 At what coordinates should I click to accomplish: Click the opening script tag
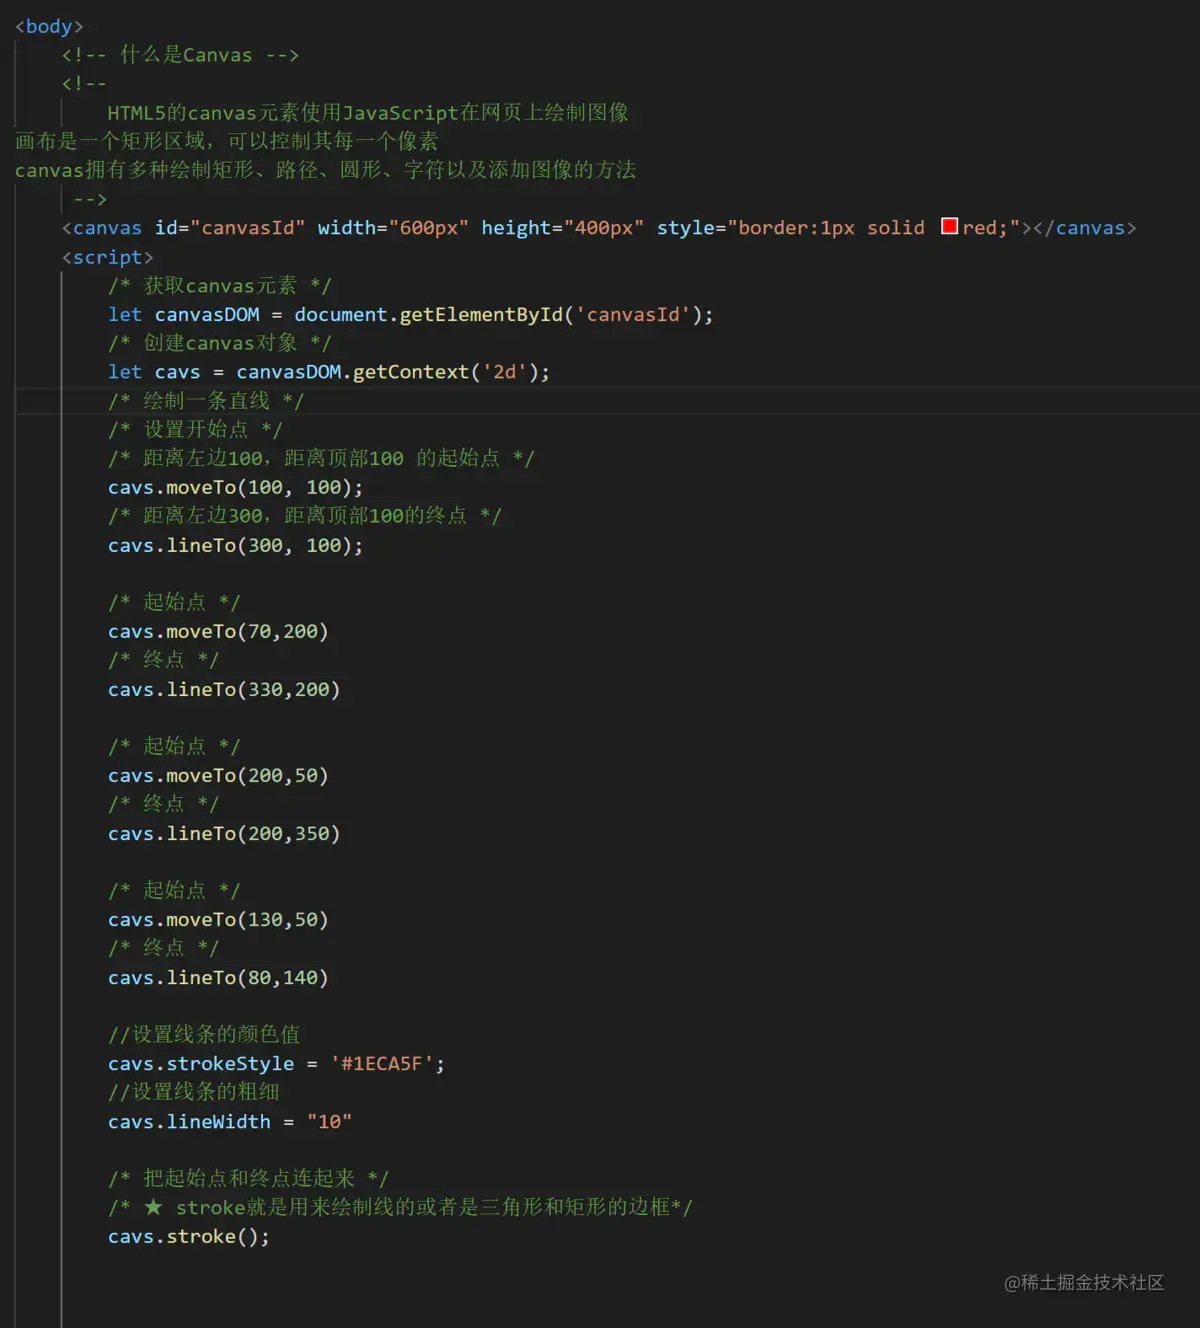pyautogui.click(x=108, y=257)
